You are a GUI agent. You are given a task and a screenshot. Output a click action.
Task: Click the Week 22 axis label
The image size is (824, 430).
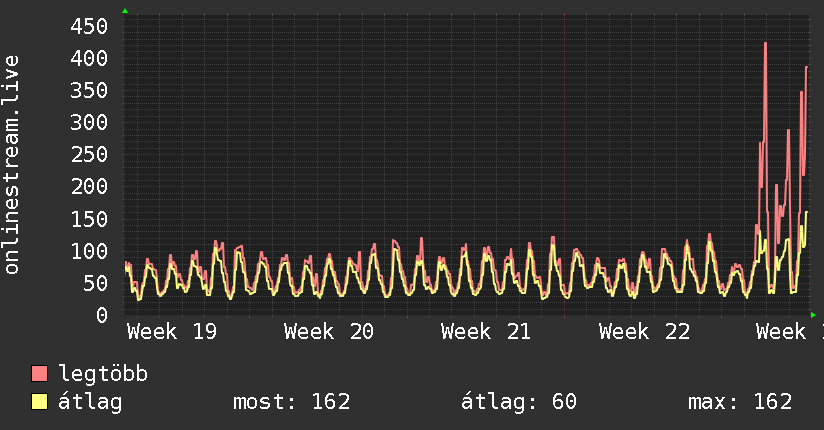coord(644,332)
